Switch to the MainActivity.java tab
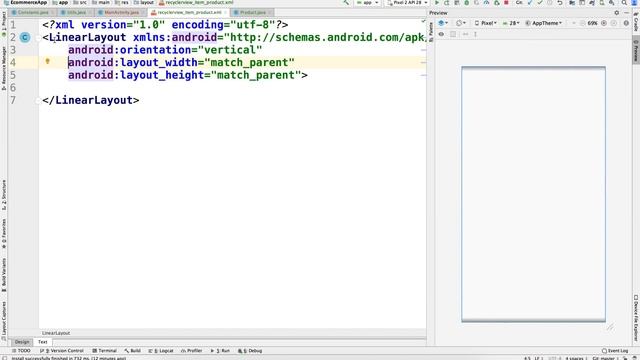The height and width of the screenshot is (360, 640). [x=121, y=13]
